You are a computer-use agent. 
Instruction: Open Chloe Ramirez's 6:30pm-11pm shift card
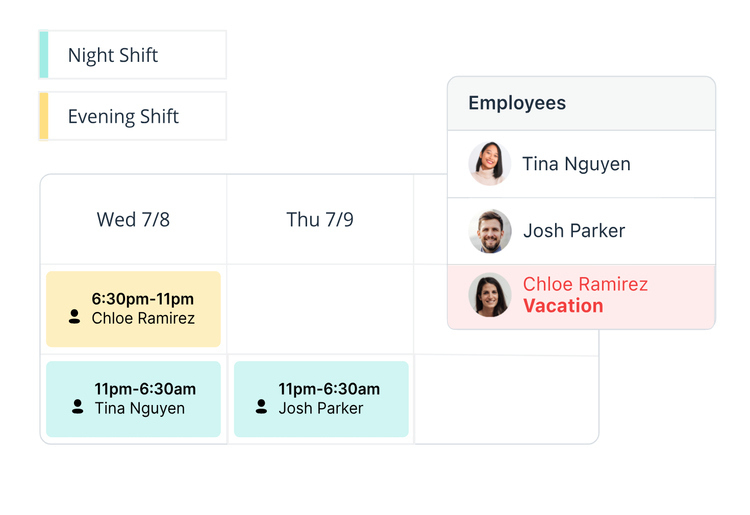[133, 309]
